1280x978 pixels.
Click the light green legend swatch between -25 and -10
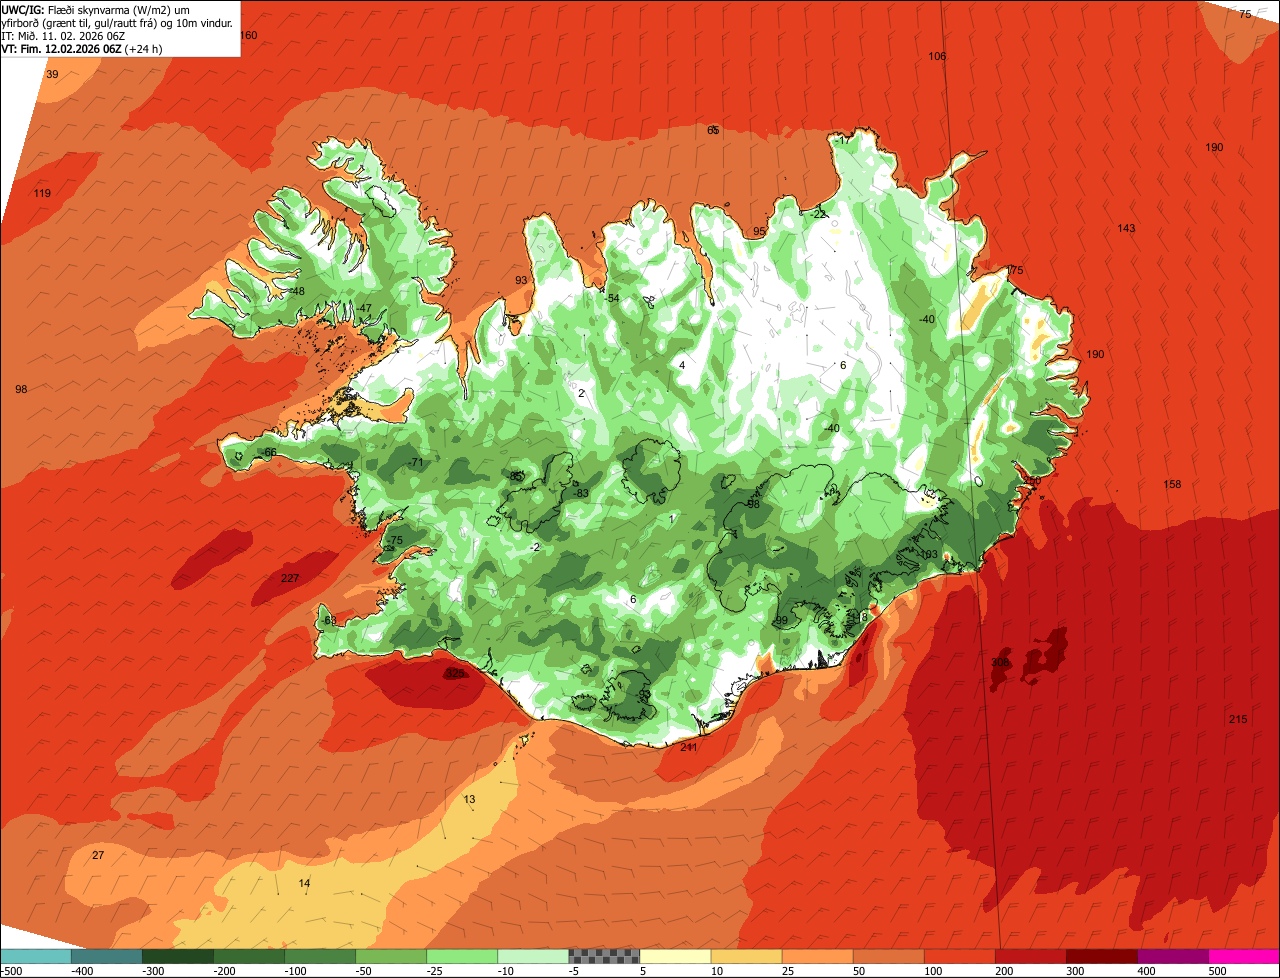462,956
